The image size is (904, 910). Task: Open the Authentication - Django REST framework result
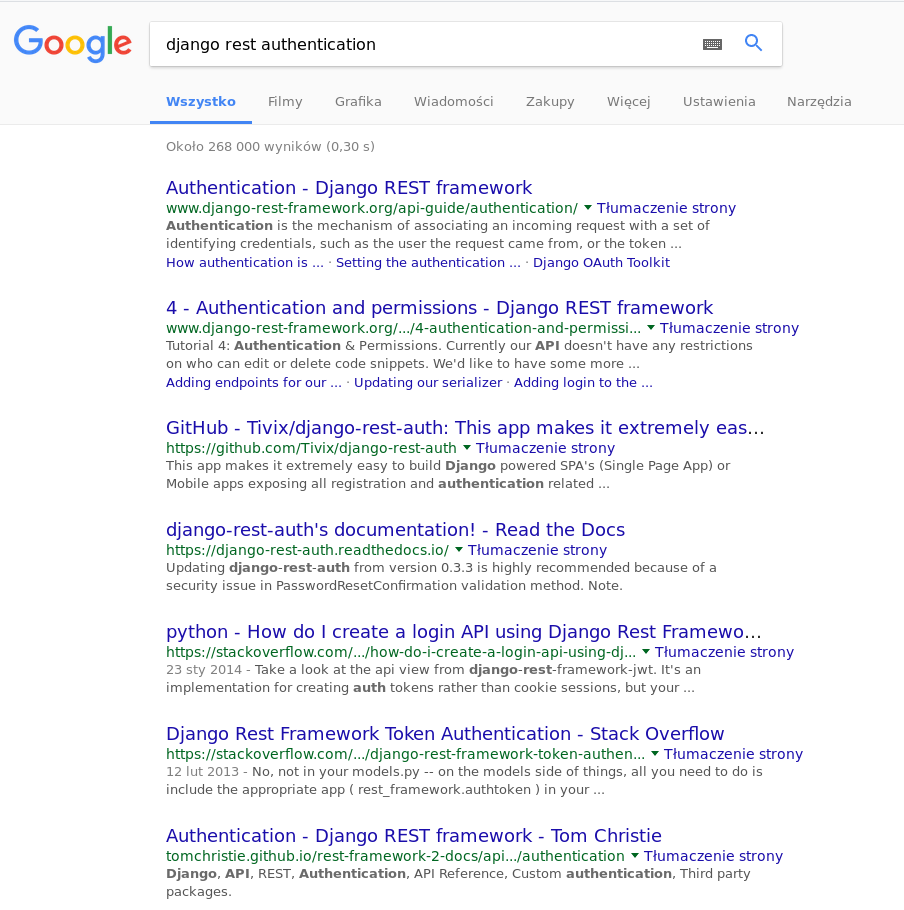349,188
